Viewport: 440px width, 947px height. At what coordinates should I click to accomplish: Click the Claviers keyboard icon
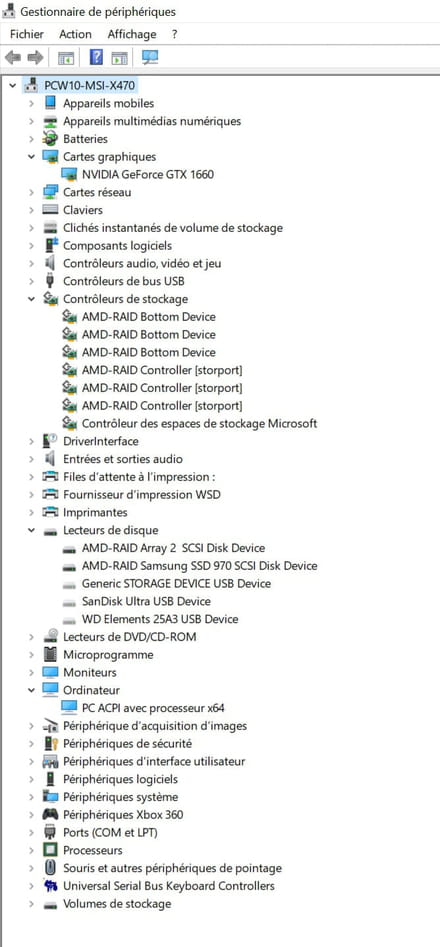[51, 210]
